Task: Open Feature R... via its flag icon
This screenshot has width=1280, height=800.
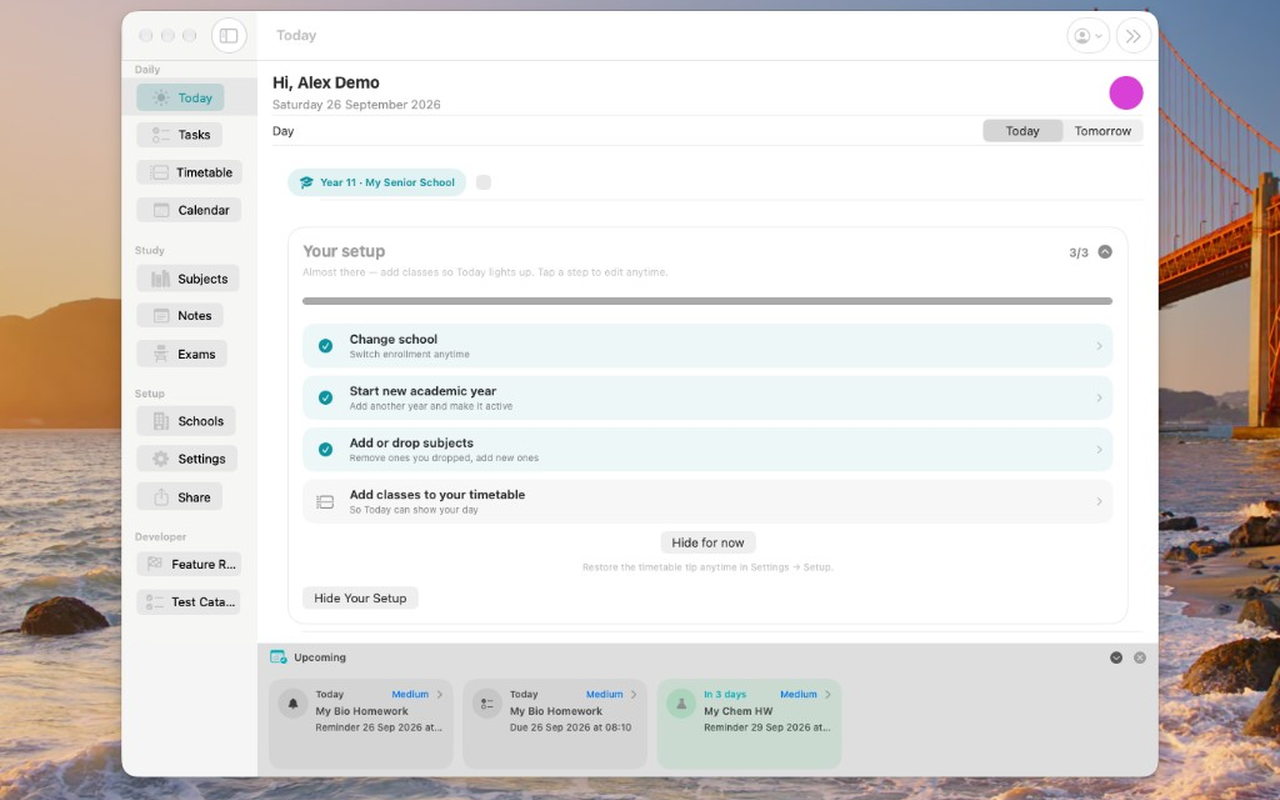Action: (x=155, y=564)
